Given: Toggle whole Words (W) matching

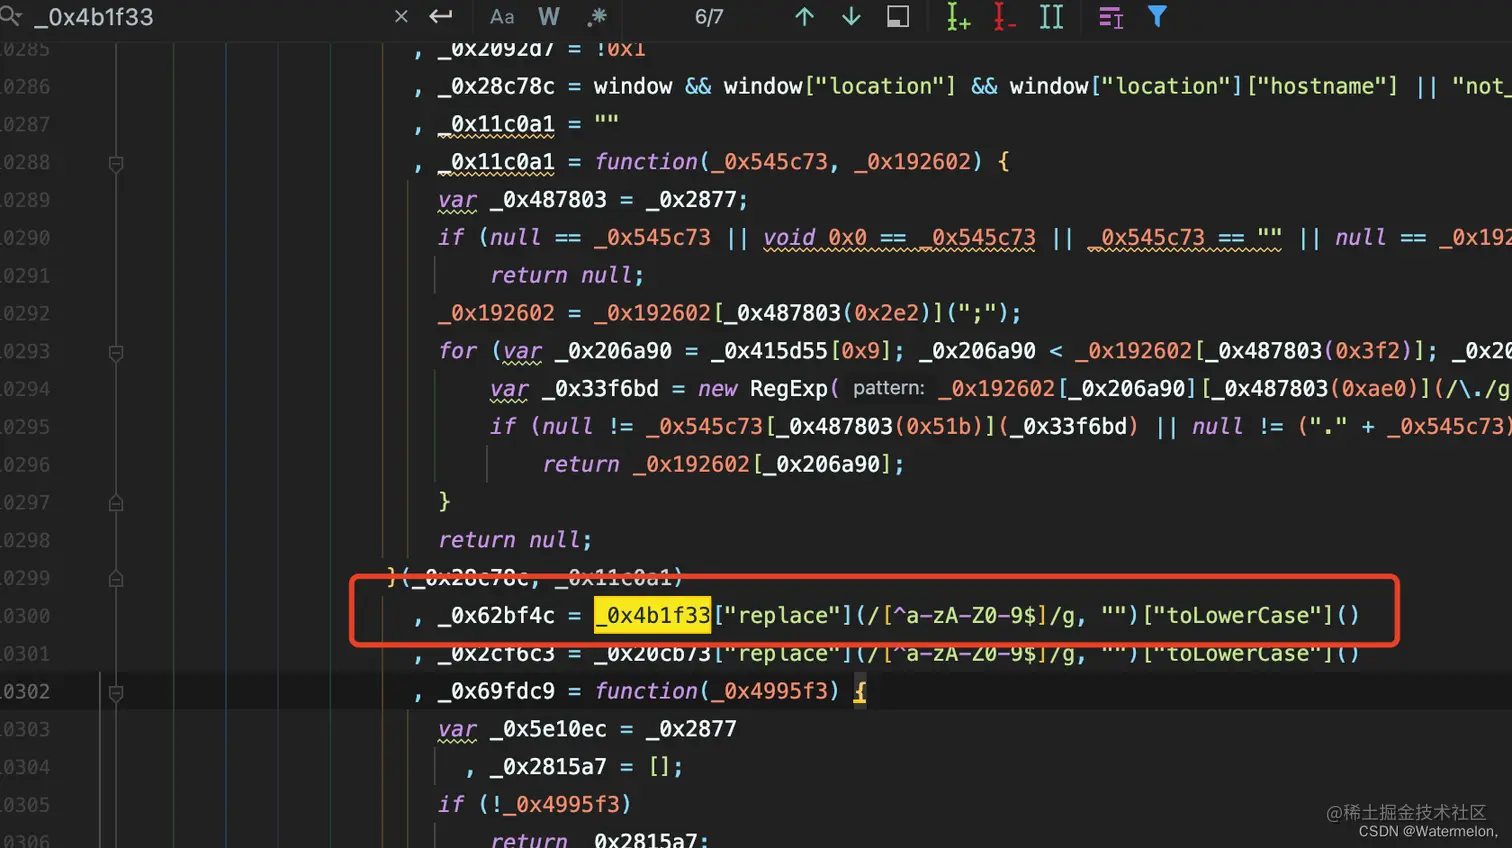Looking at the screenshot, I should tap(548, 17).
